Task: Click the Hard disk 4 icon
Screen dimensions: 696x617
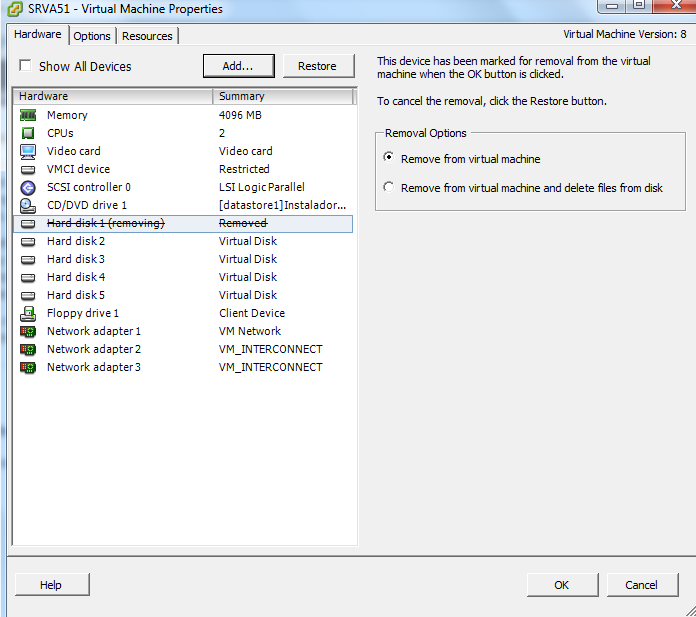Action: 28,278
